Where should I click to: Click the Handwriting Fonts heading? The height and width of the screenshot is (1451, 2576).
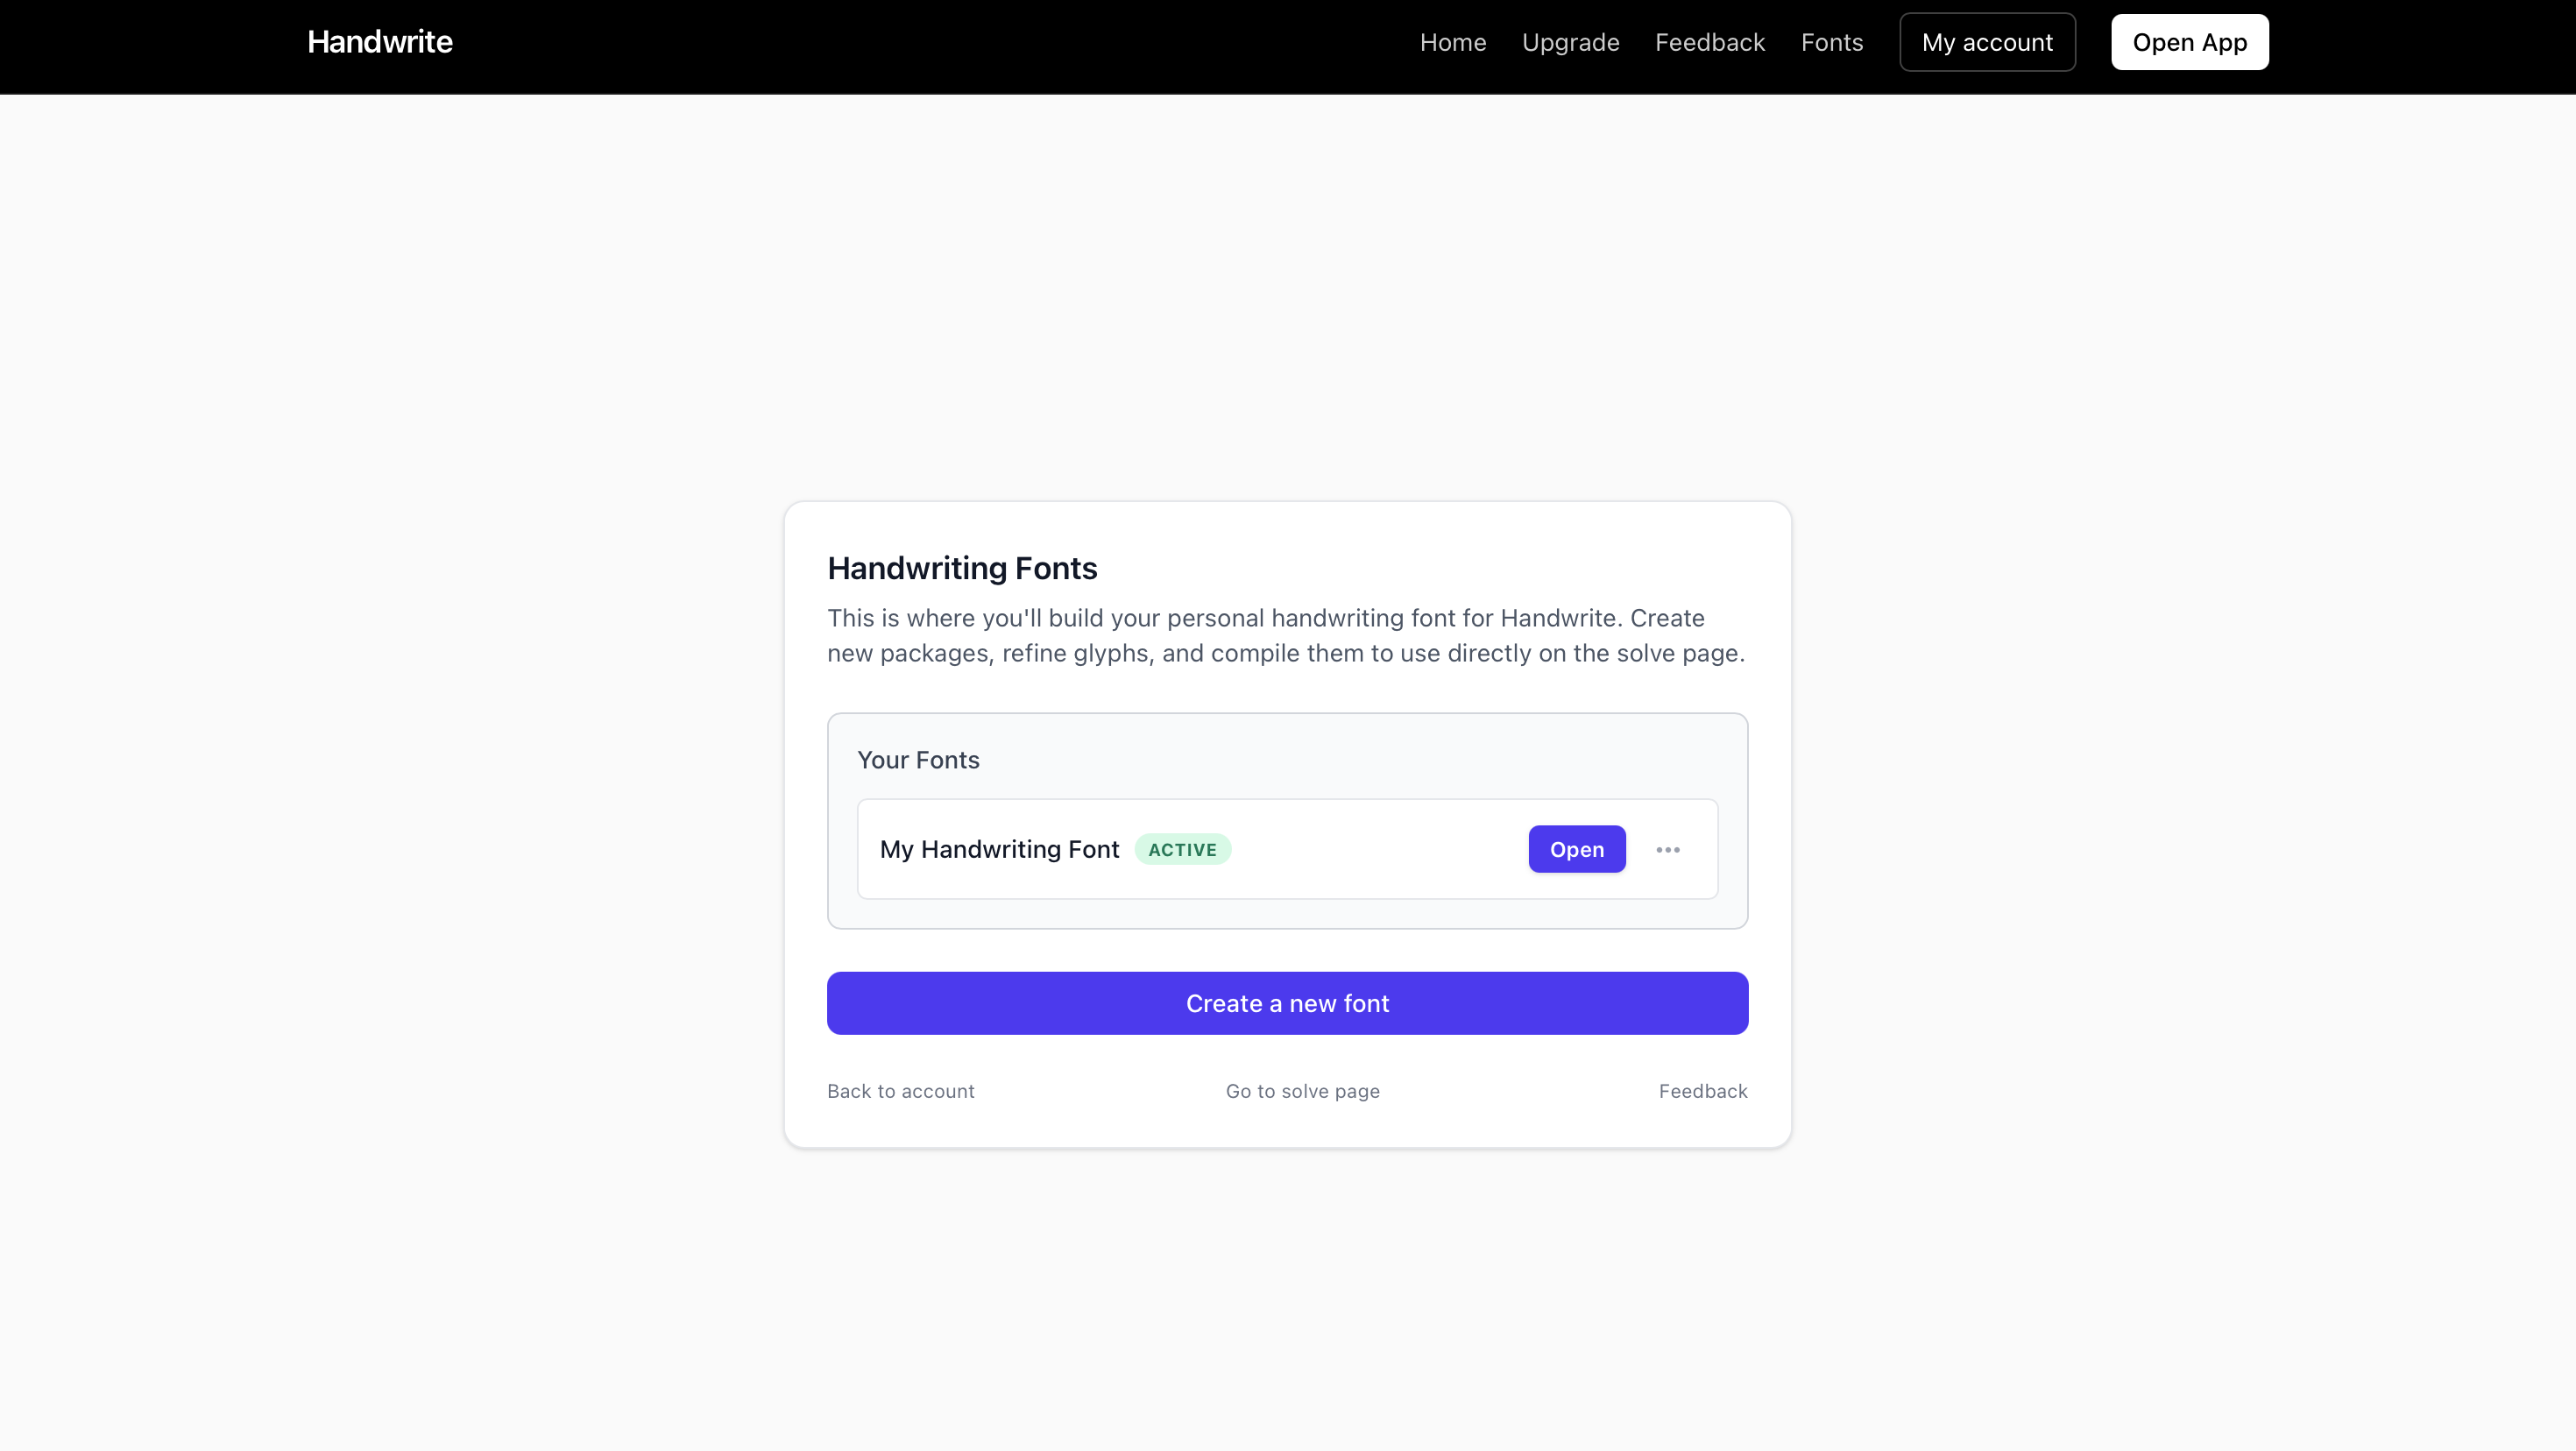[x=962, y=568]
